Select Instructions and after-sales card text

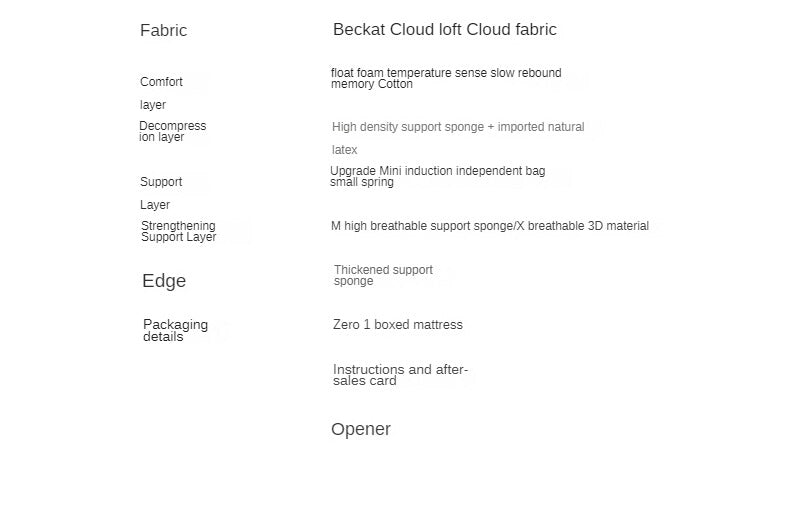pos(399,375)
